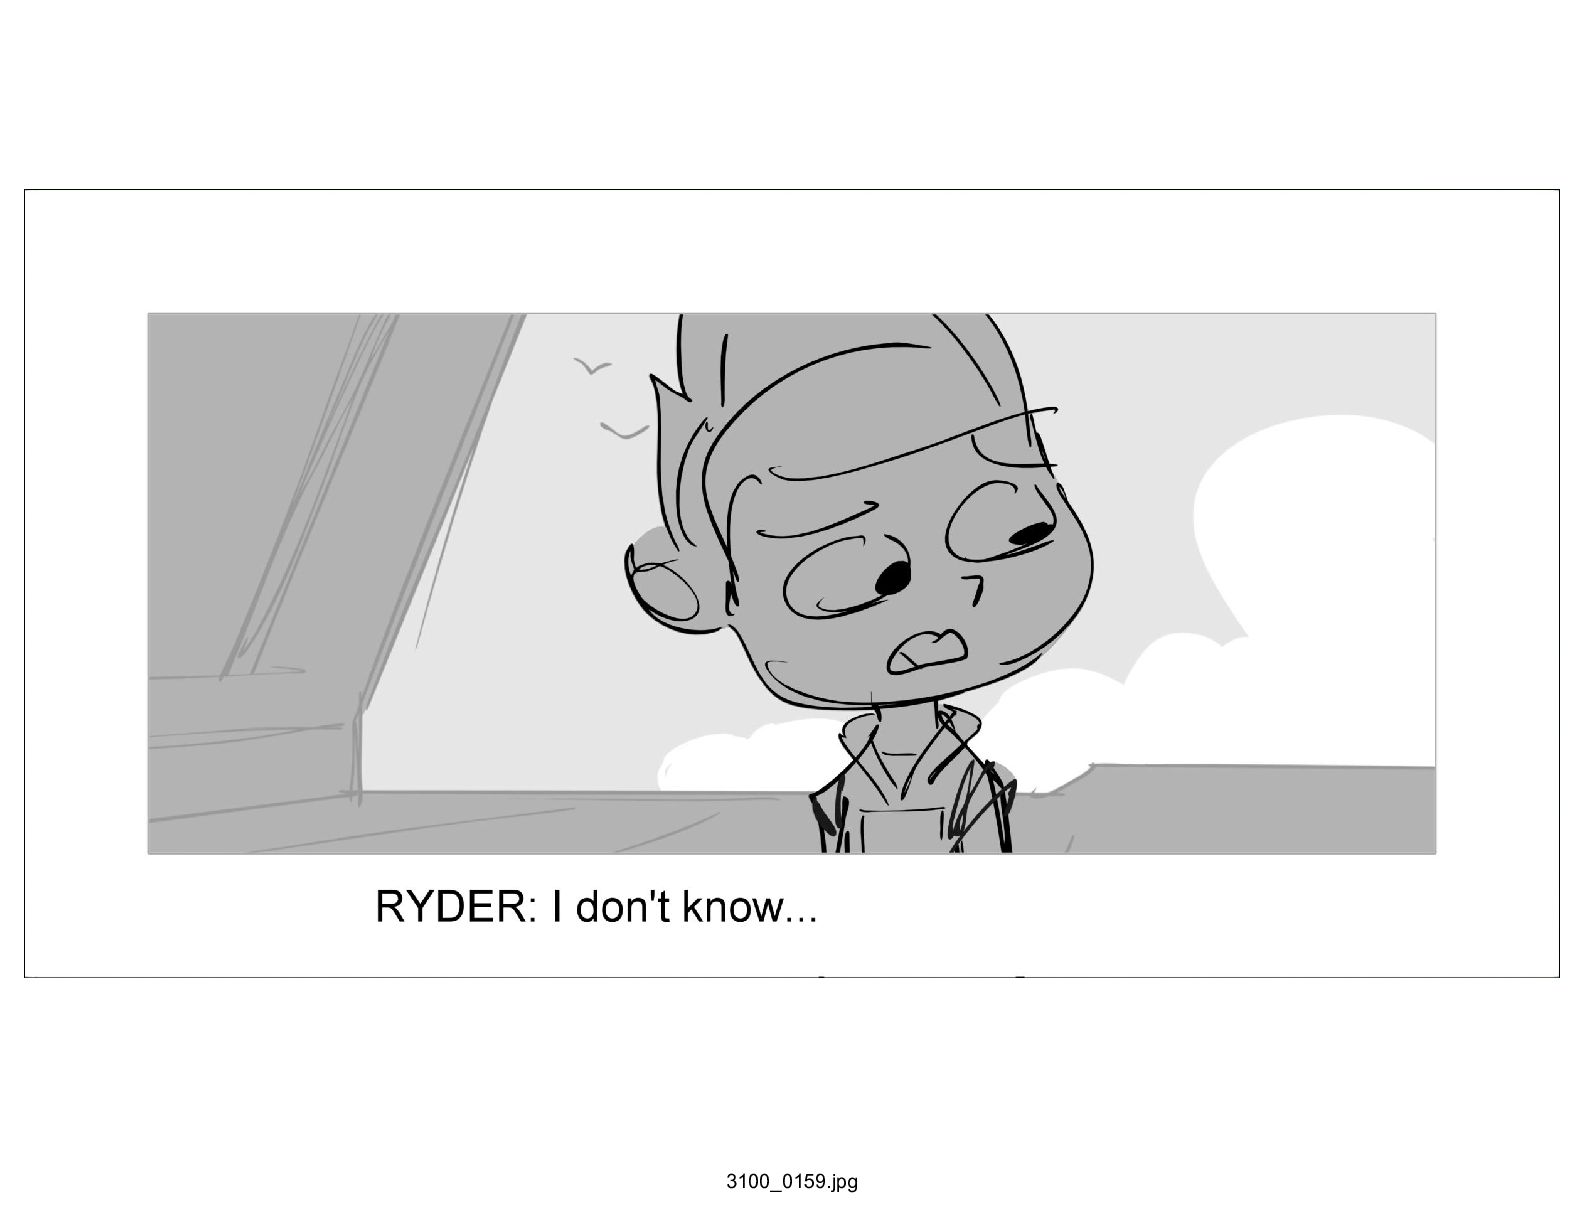This screenshot has width=1584, height=1224.
Task: Click Ryder's open mouth in the drawing
Action: [x=926, y=652]
